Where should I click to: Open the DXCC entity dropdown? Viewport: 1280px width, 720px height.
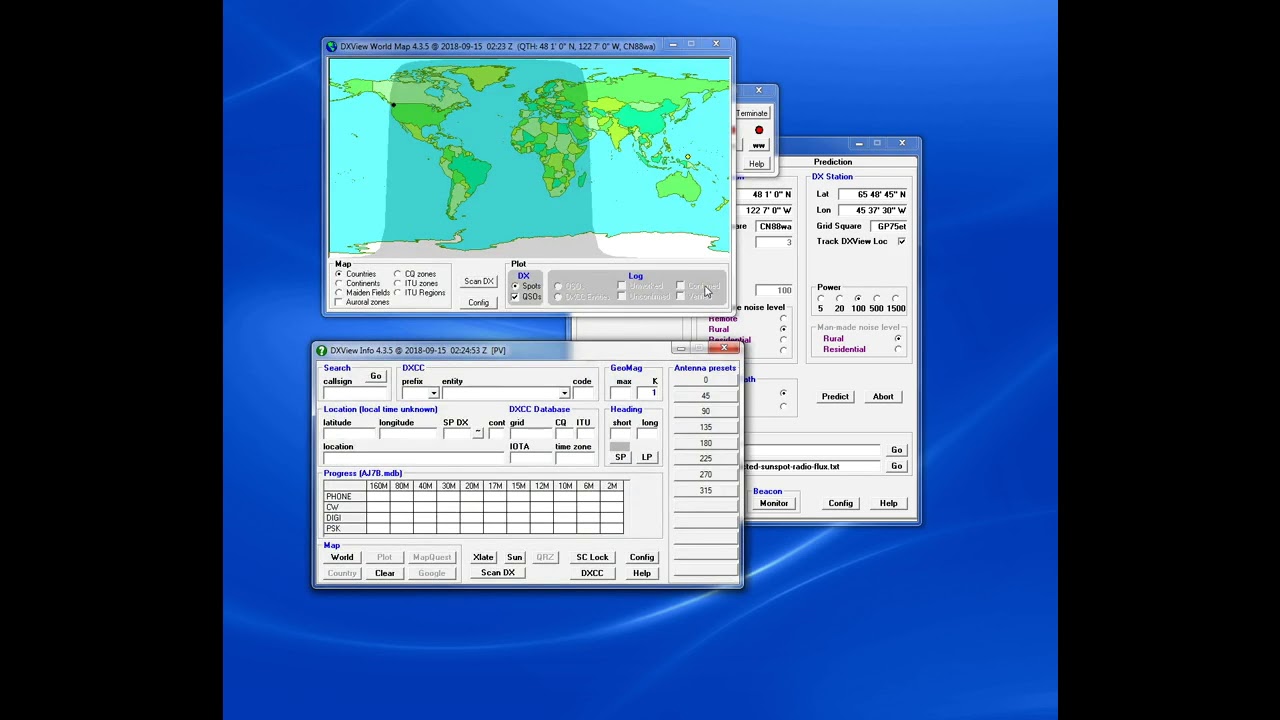click(x=564, y=393)
